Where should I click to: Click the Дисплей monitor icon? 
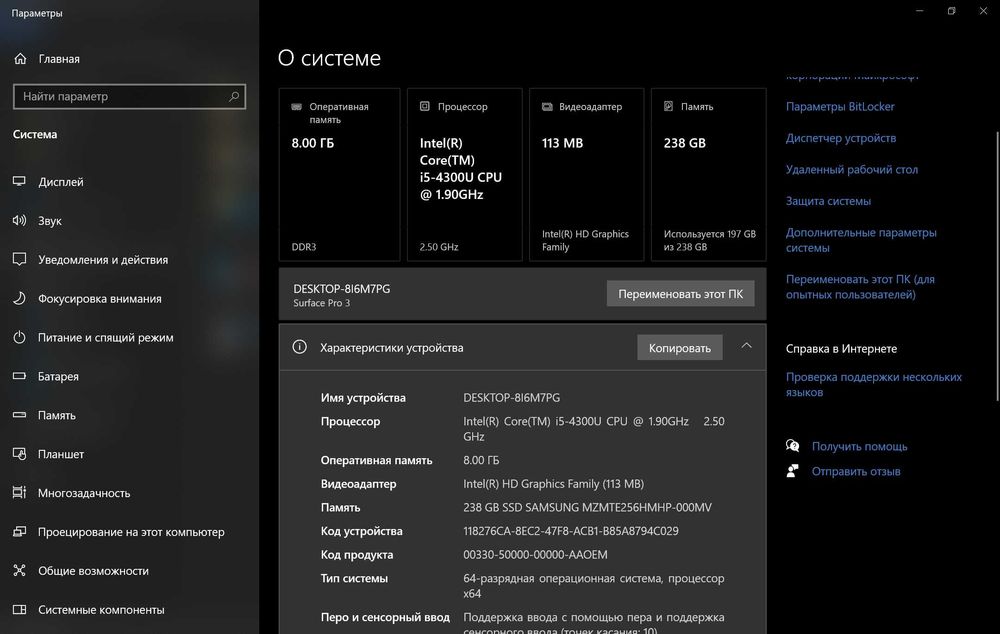pyautogui.click(x=20, y=181)
